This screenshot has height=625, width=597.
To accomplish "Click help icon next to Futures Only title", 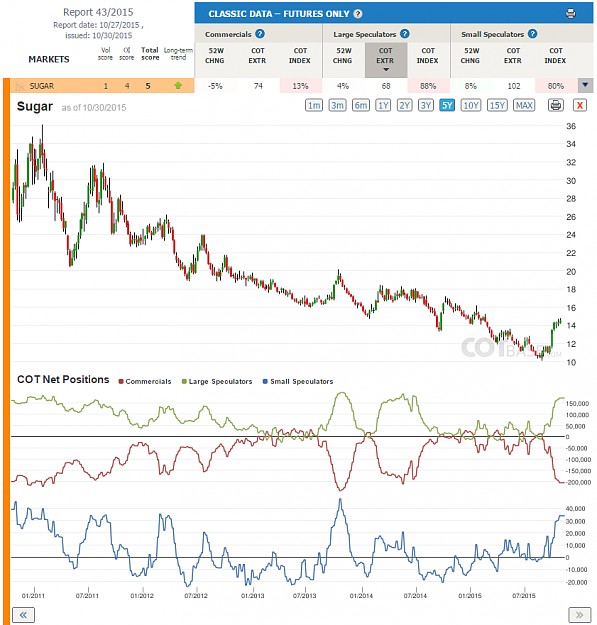I will pyautogui.click(x=358, y=14).
